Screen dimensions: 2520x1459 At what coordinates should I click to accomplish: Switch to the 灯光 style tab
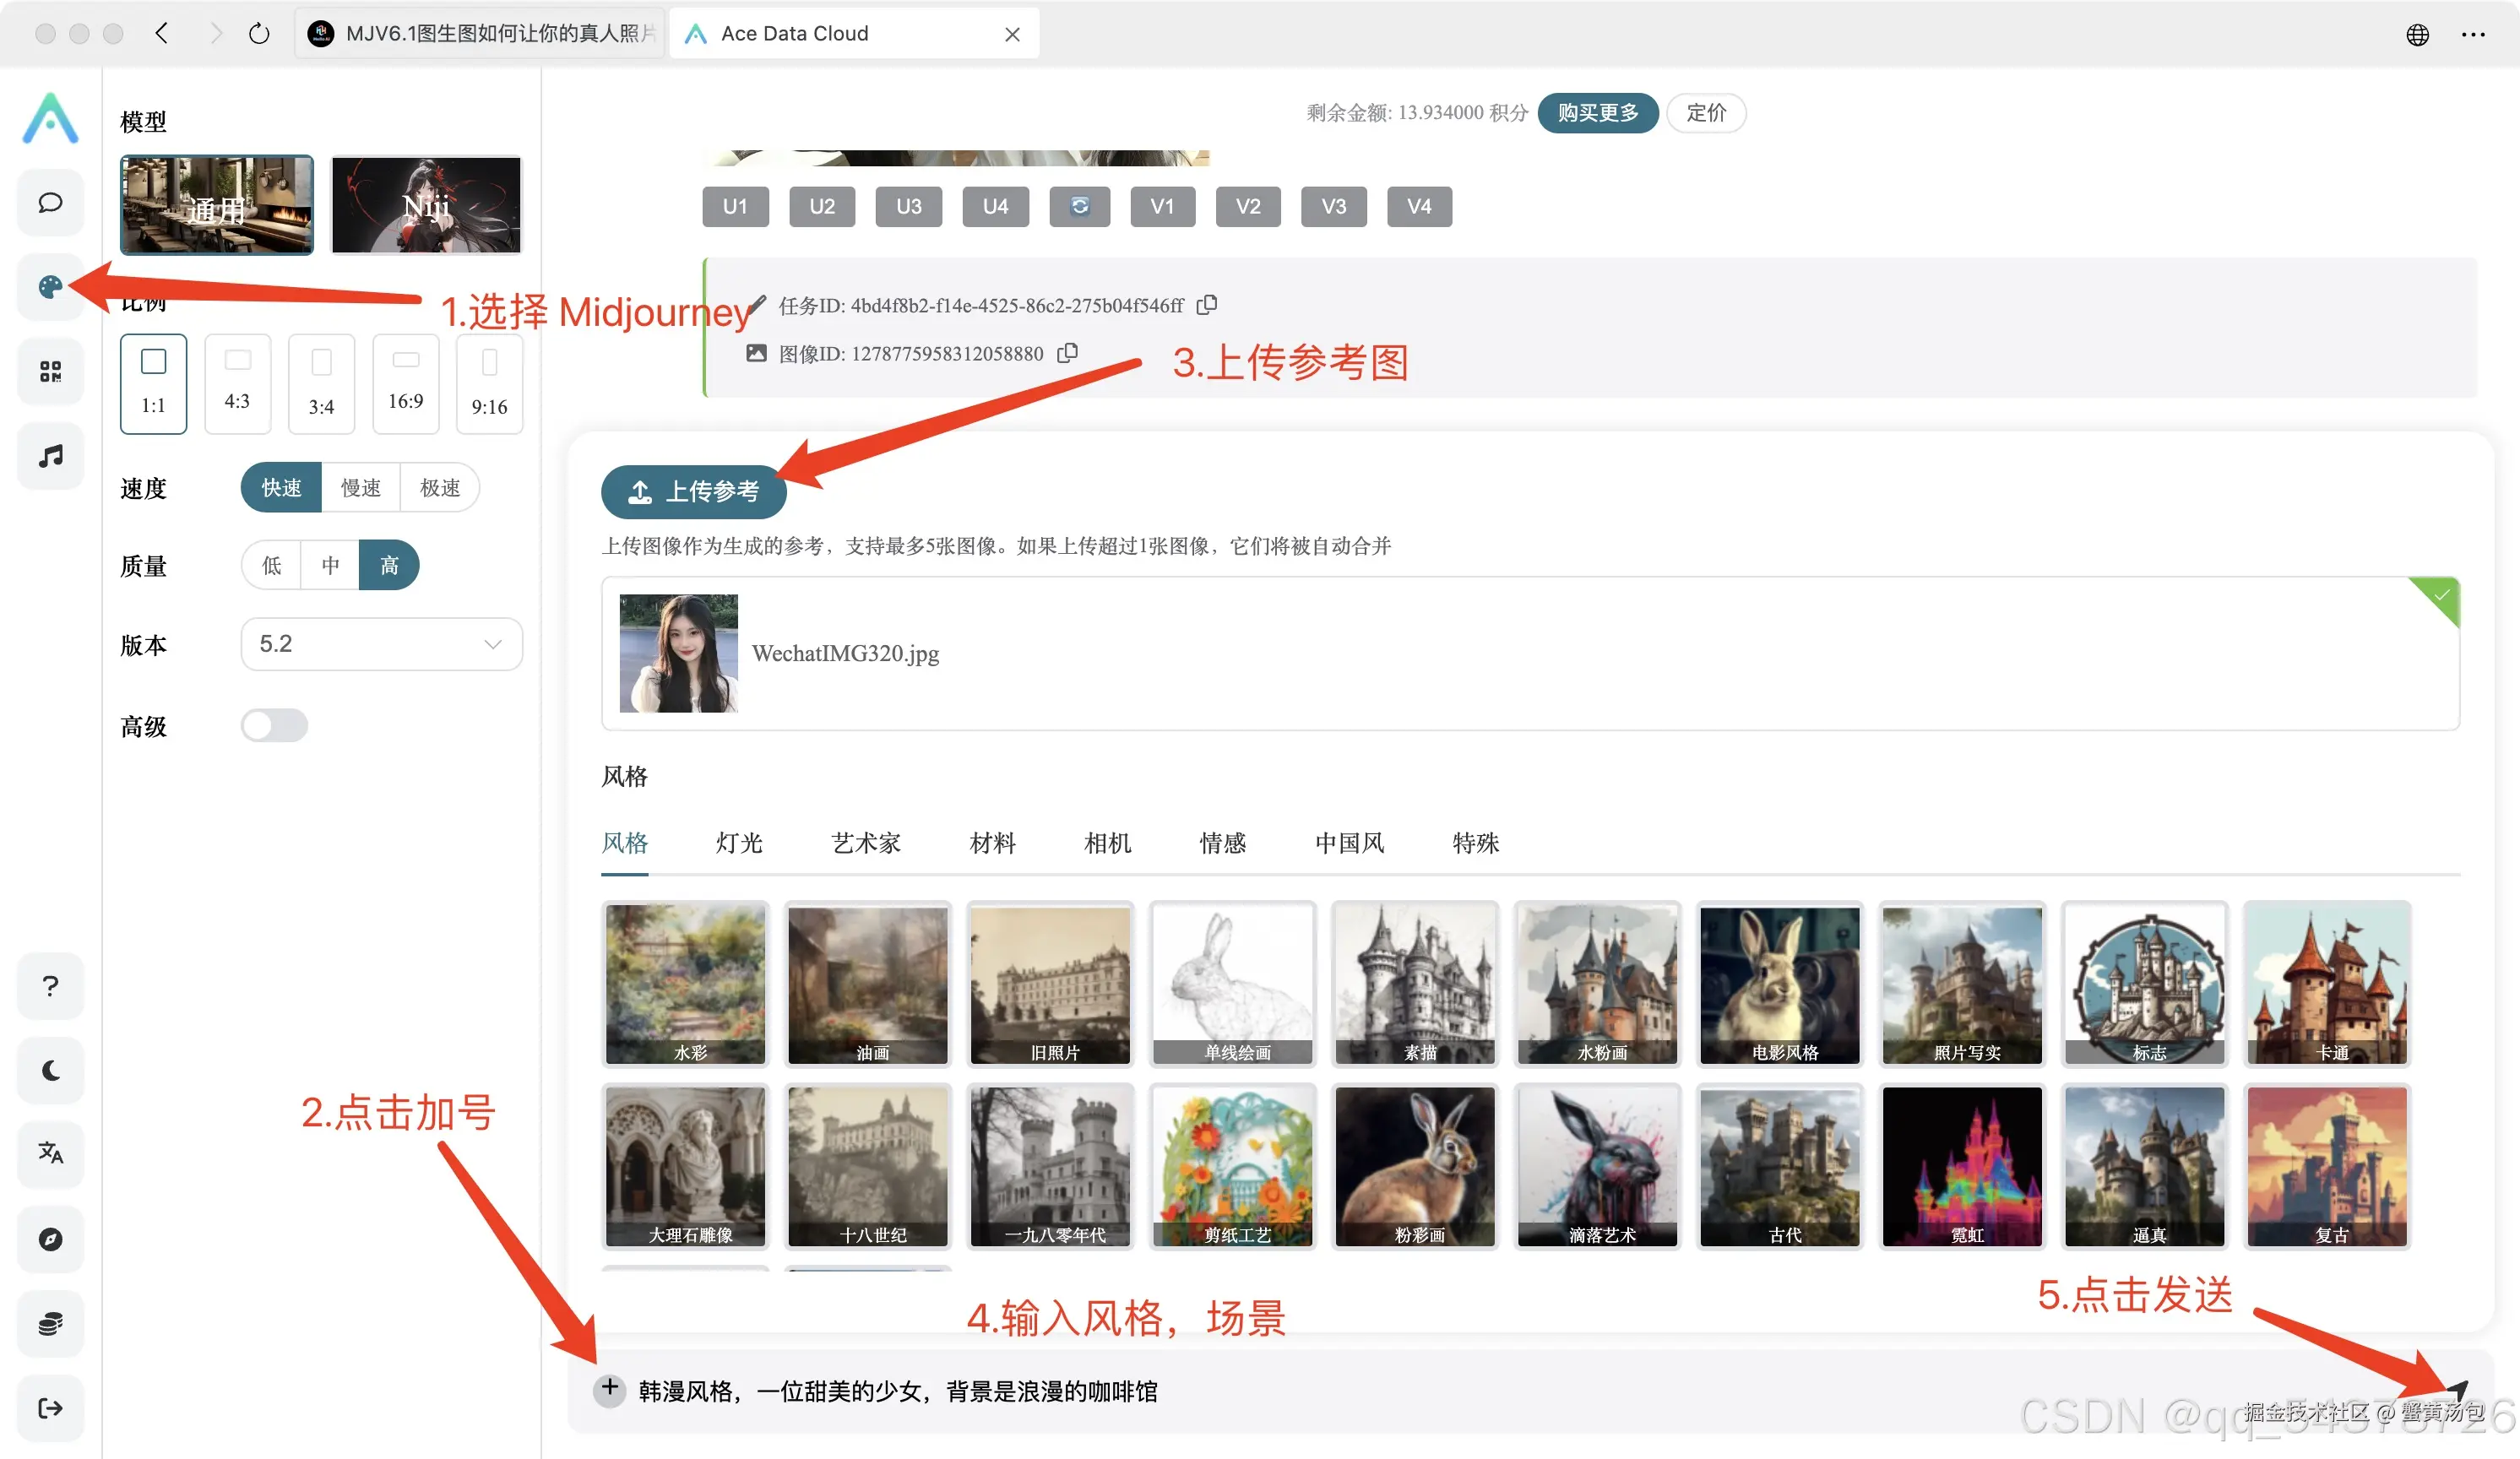(x=739, y=843)
